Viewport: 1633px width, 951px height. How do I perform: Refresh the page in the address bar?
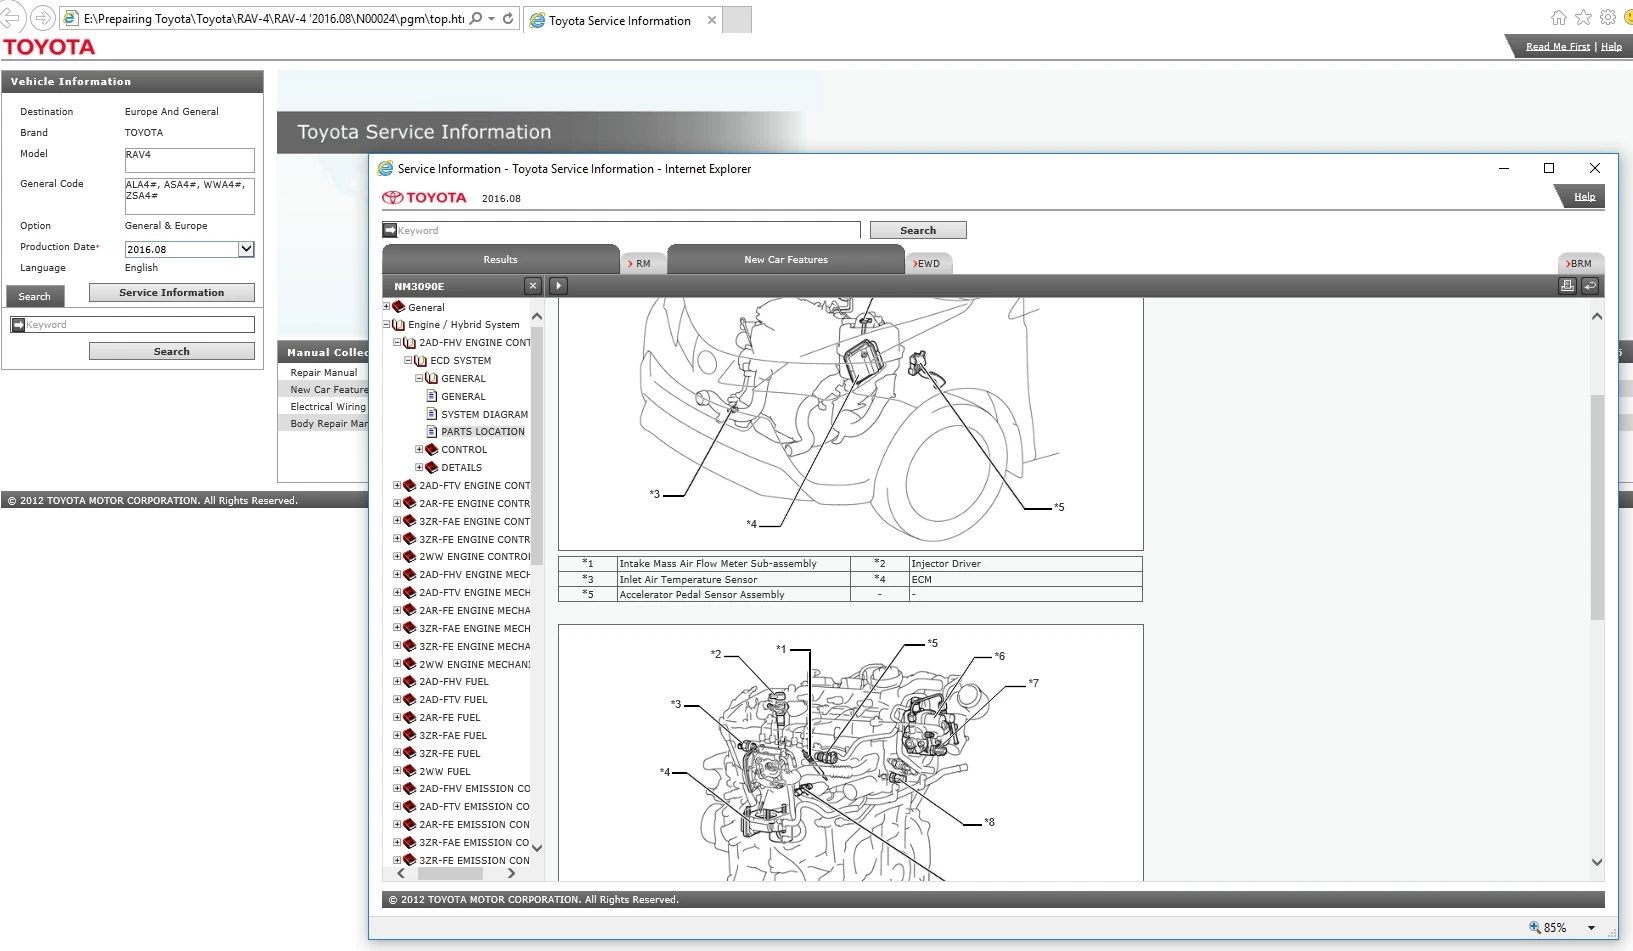[x=508, y=18]
